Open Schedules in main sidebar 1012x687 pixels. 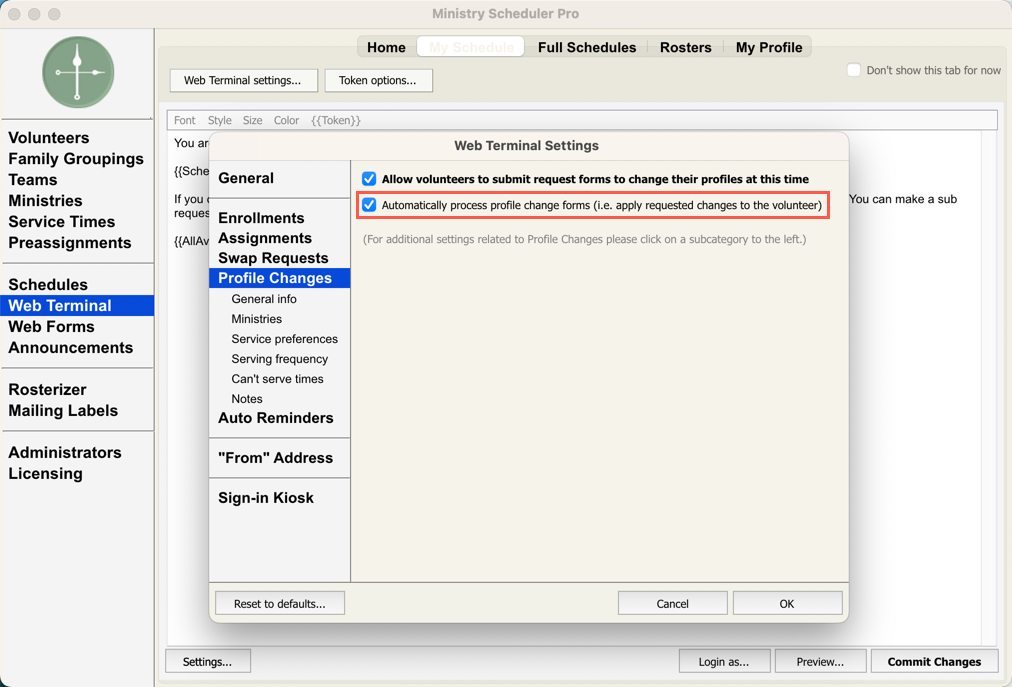point(77,285)
